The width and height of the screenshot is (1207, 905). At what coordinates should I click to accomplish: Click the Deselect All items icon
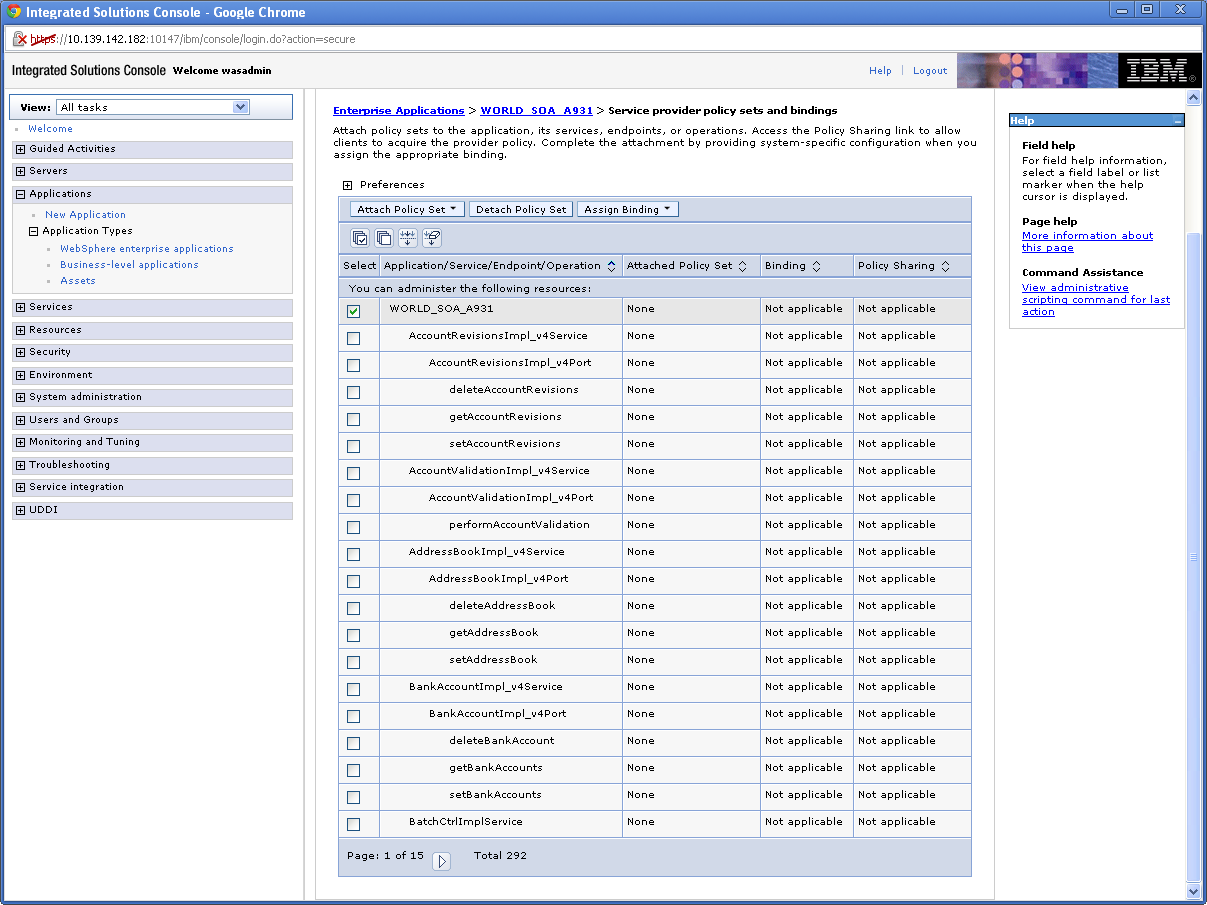pyautogui.click(x=384, y=238)
